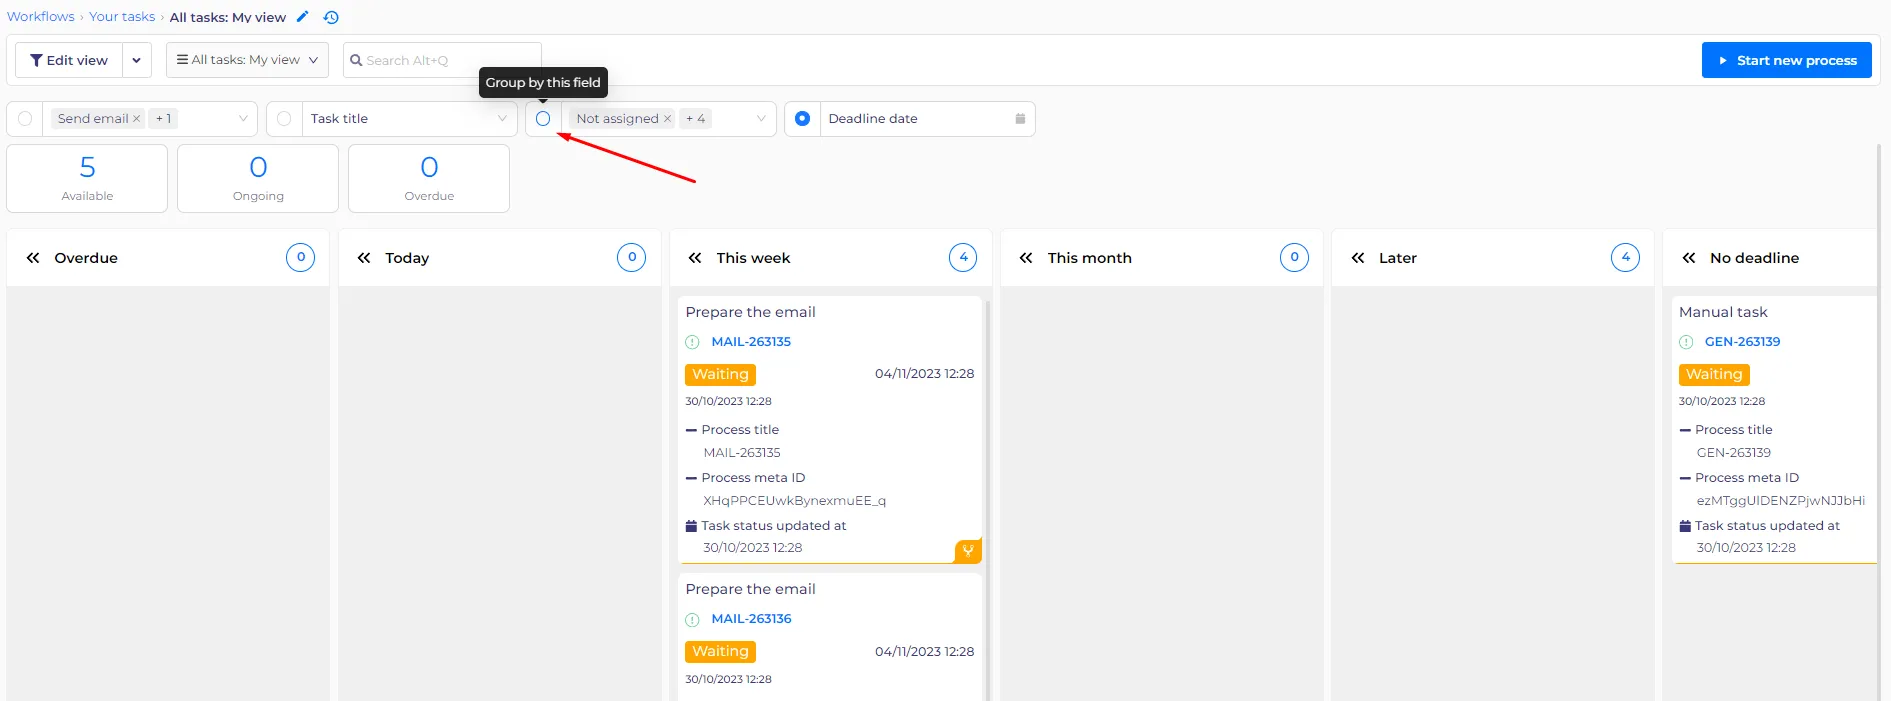Collapse the No deadline column
This screenshot has height=701, width=1891.
click(x=1689, y=258)
